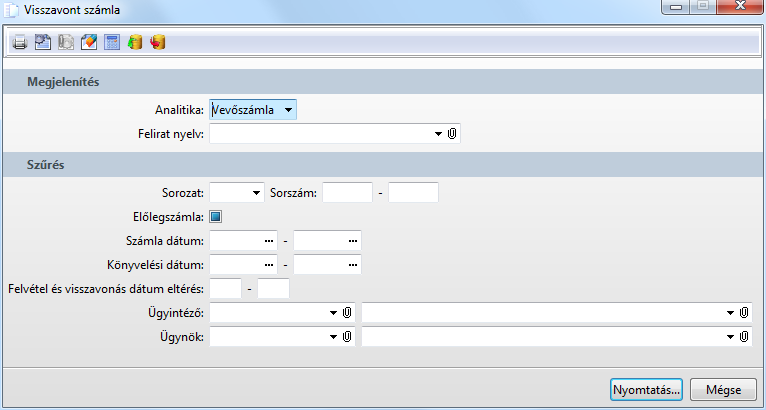Open date picker for Számla dátum start

coord(269,241)
